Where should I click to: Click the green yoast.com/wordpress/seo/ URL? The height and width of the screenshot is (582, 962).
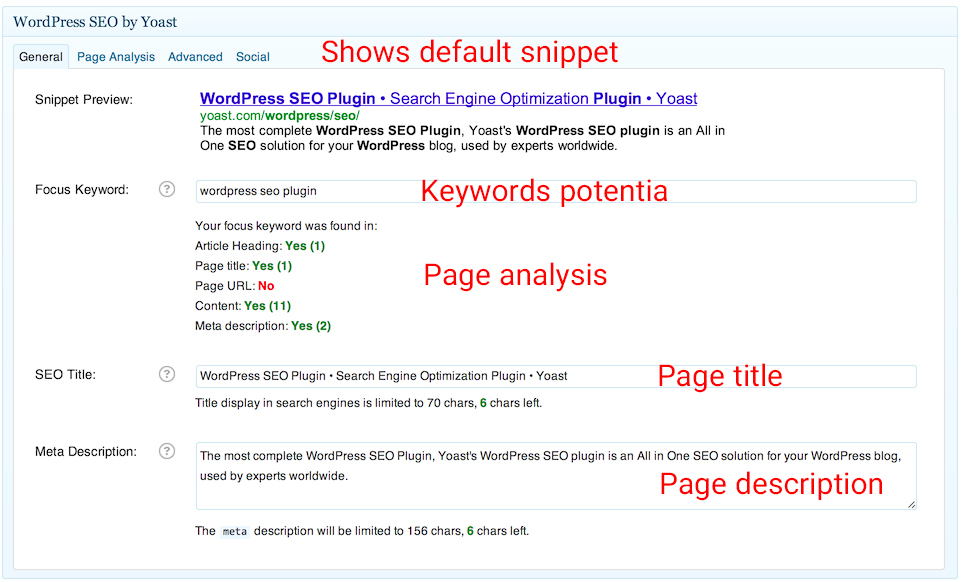[x=280, y=115]
